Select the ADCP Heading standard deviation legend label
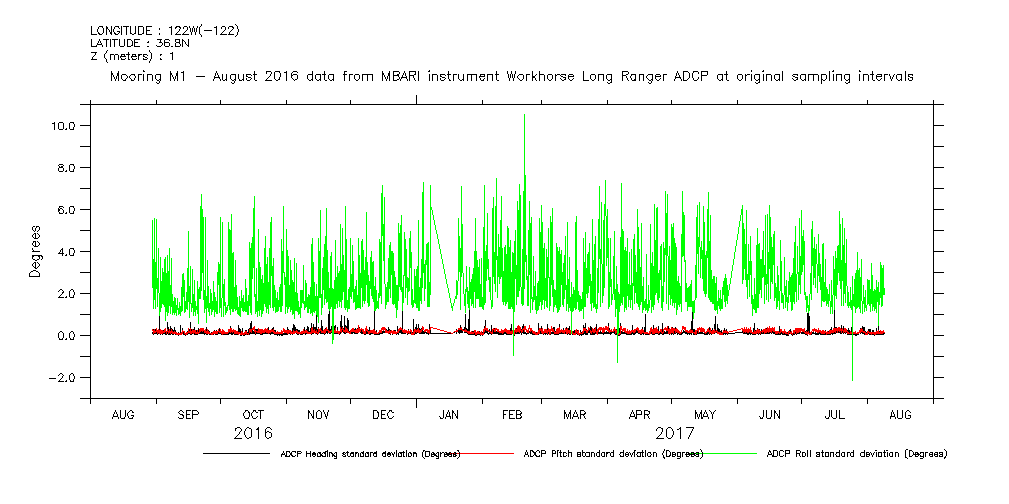 369,454
